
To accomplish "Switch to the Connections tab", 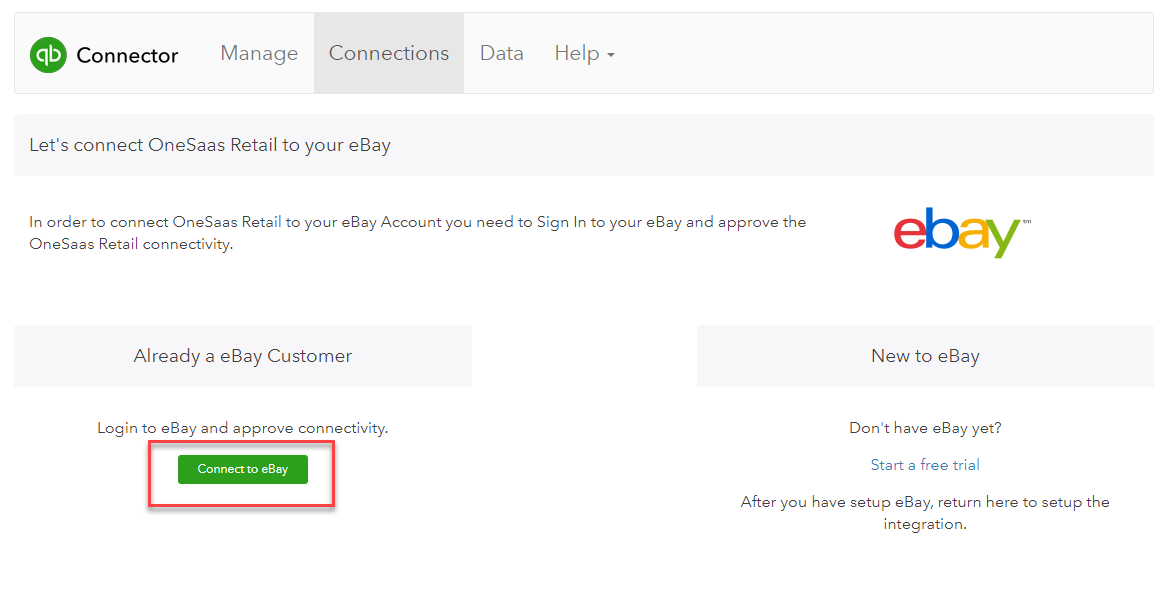I will pos(389,54).
